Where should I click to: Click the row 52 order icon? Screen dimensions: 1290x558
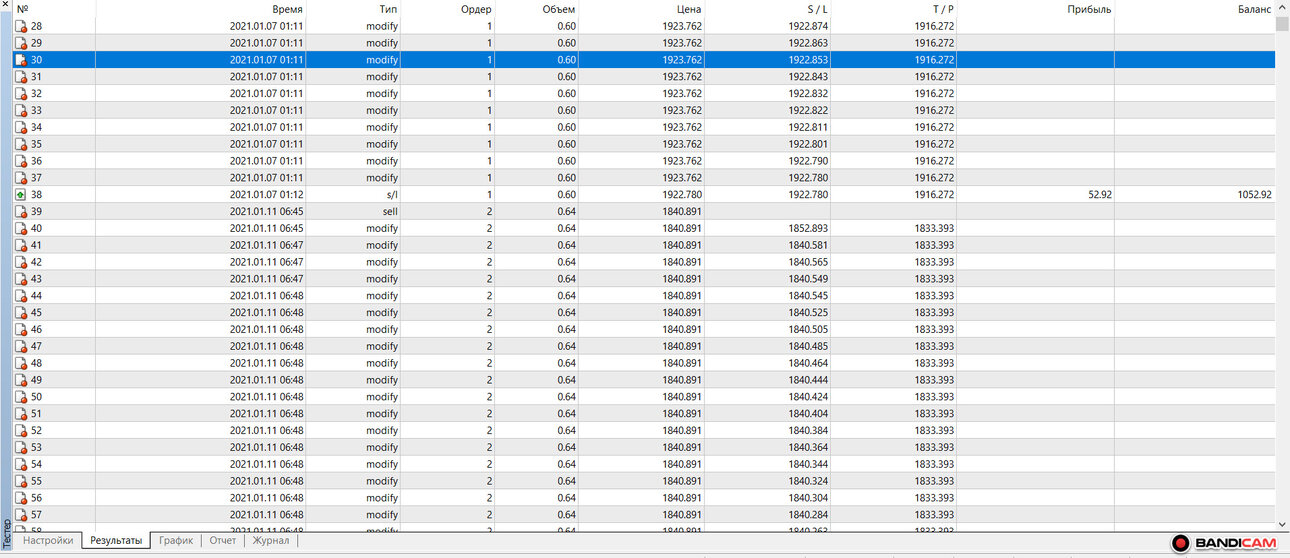pos(21,431)
